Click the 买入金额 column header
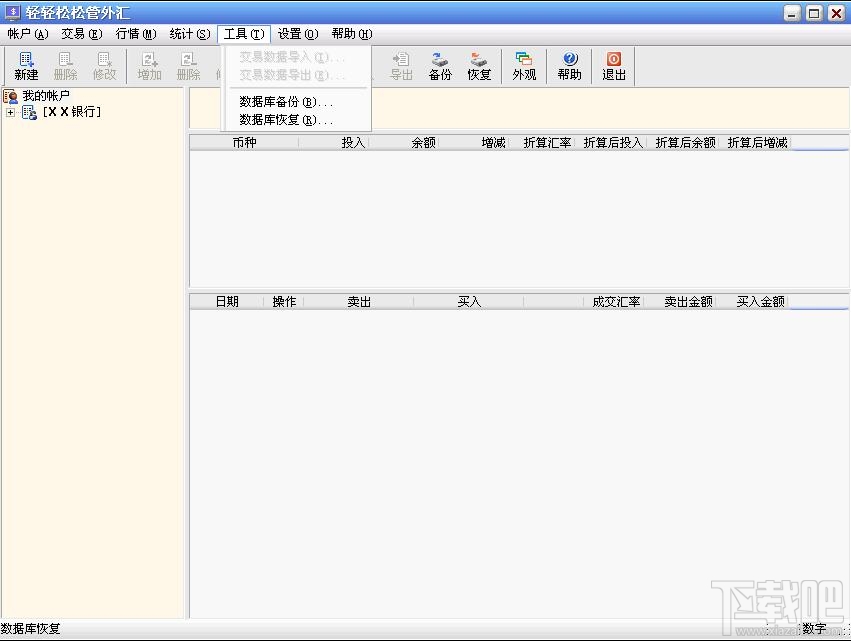851x641 pixels. coord(753,302)
